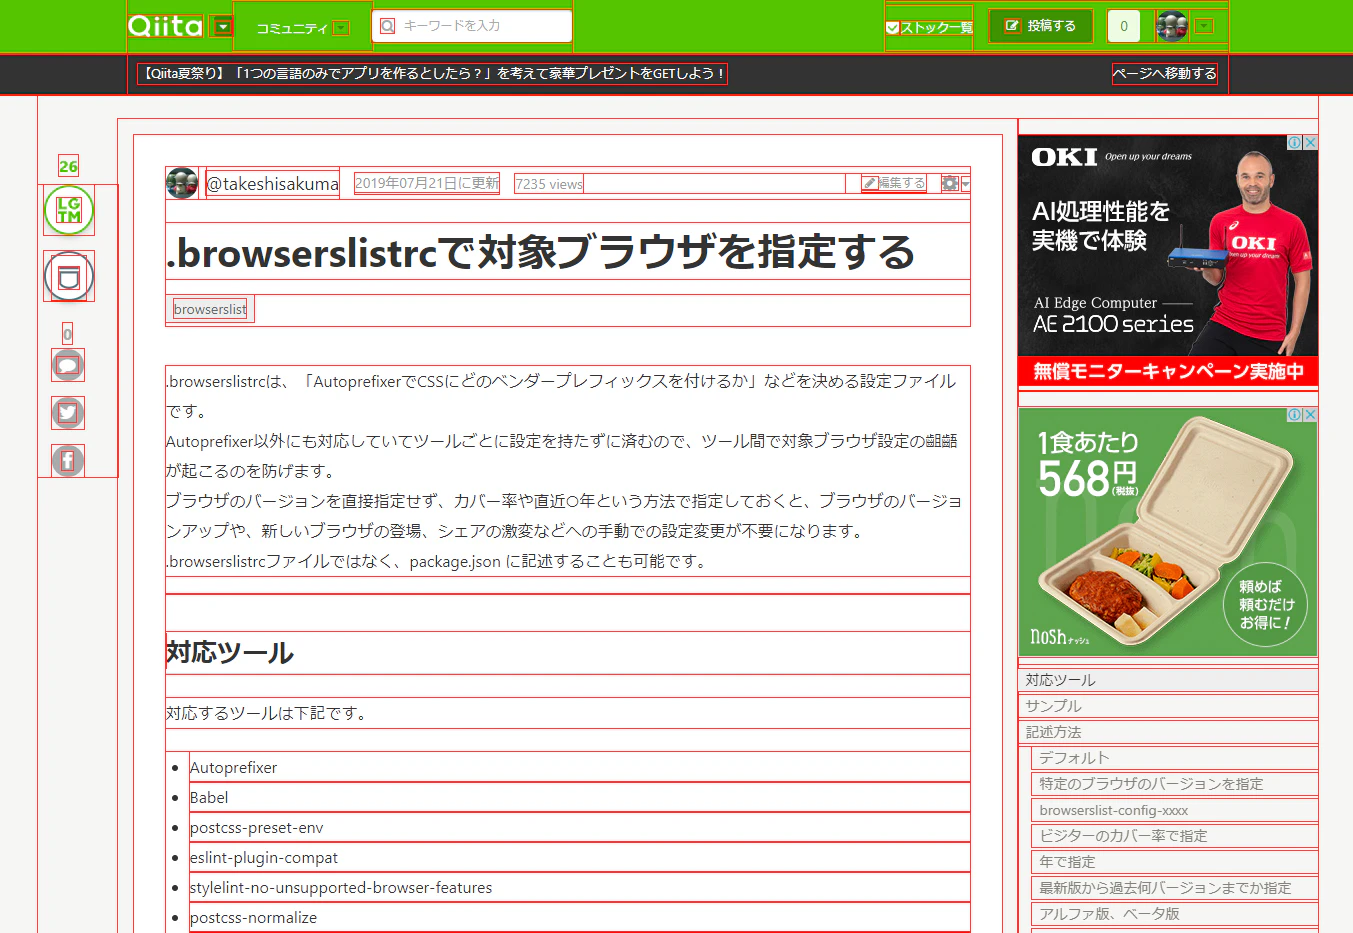Click the nosh ad info icon
Screen dimensions: 1353x933
1294,414
